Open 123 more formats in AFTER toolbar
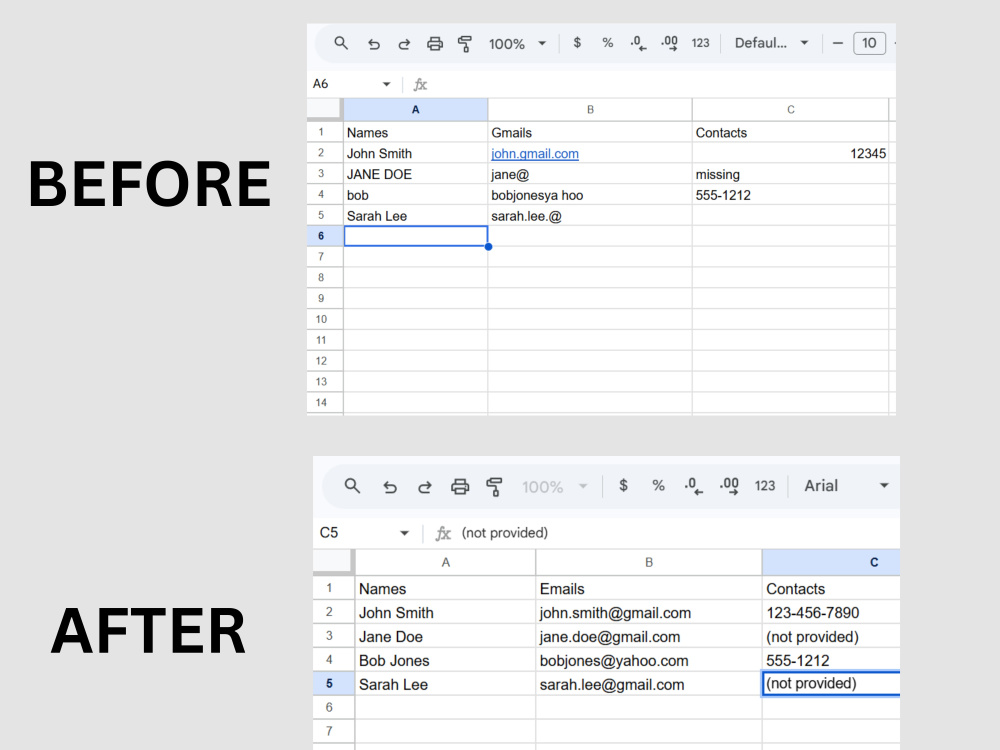The width and height of the screenshot is (1000, 750). (765, 486)
